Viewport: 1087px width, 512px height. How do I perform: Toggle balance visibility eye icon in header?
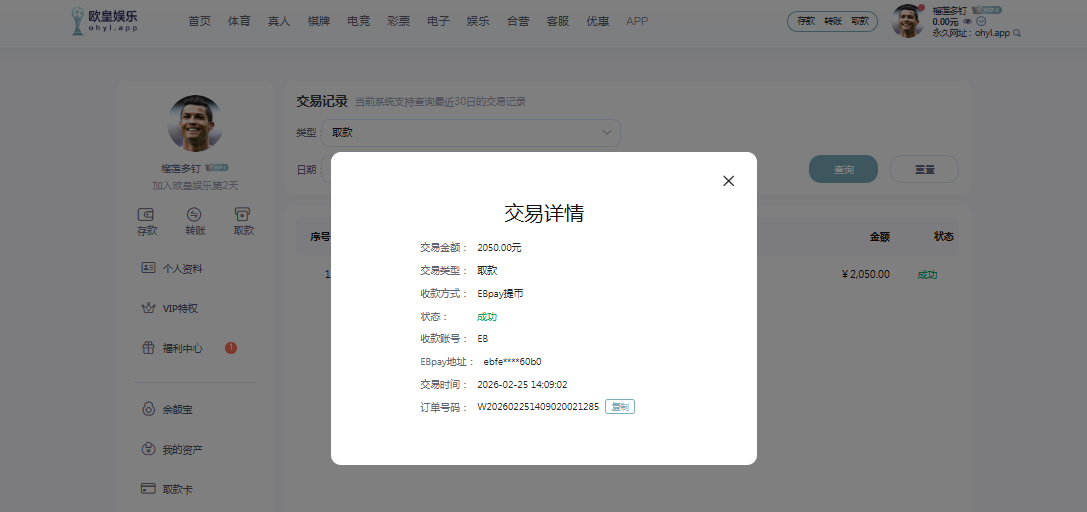coord(967,21)
